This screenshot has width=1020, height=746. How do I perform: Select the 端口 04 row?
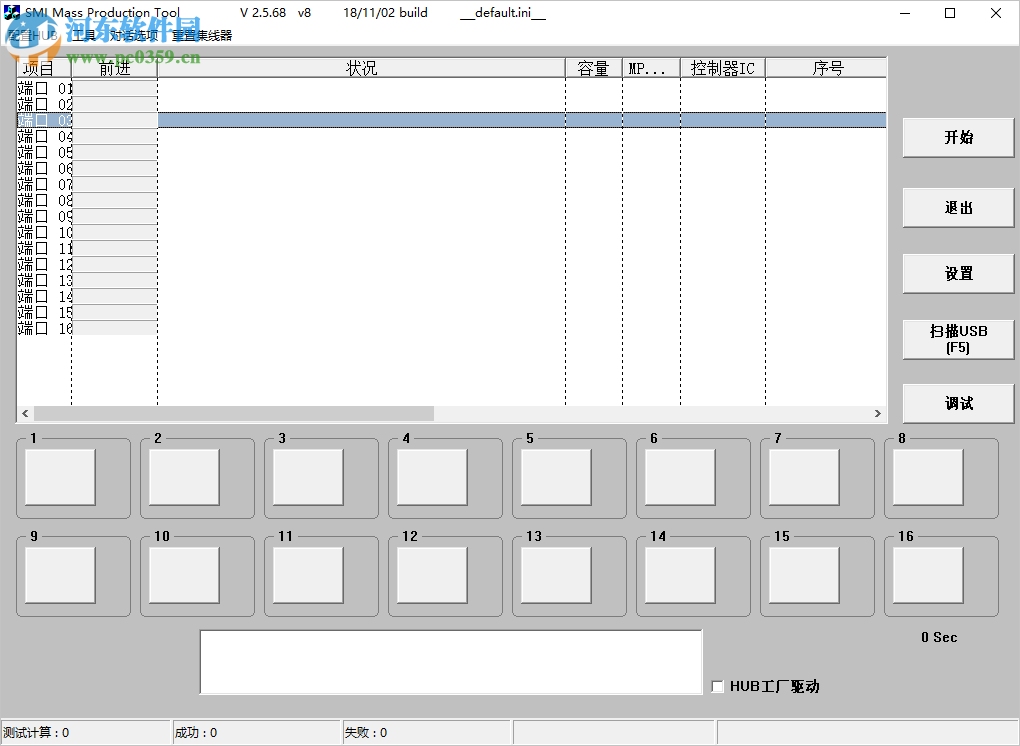tap(451, 136)
